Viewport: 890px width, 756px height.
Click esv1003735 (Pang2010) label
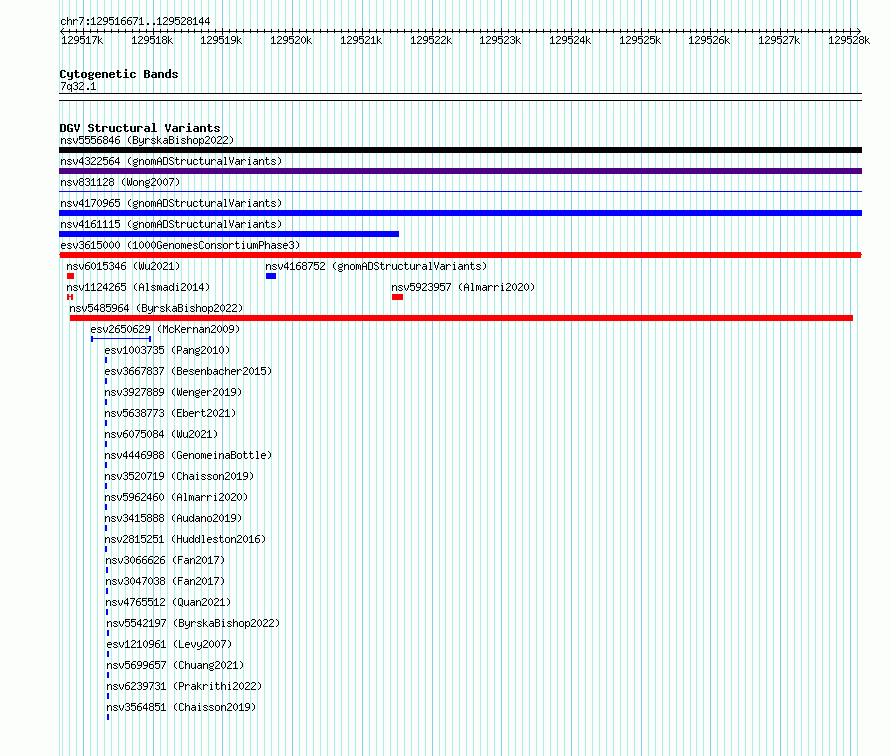pos(167,350)
